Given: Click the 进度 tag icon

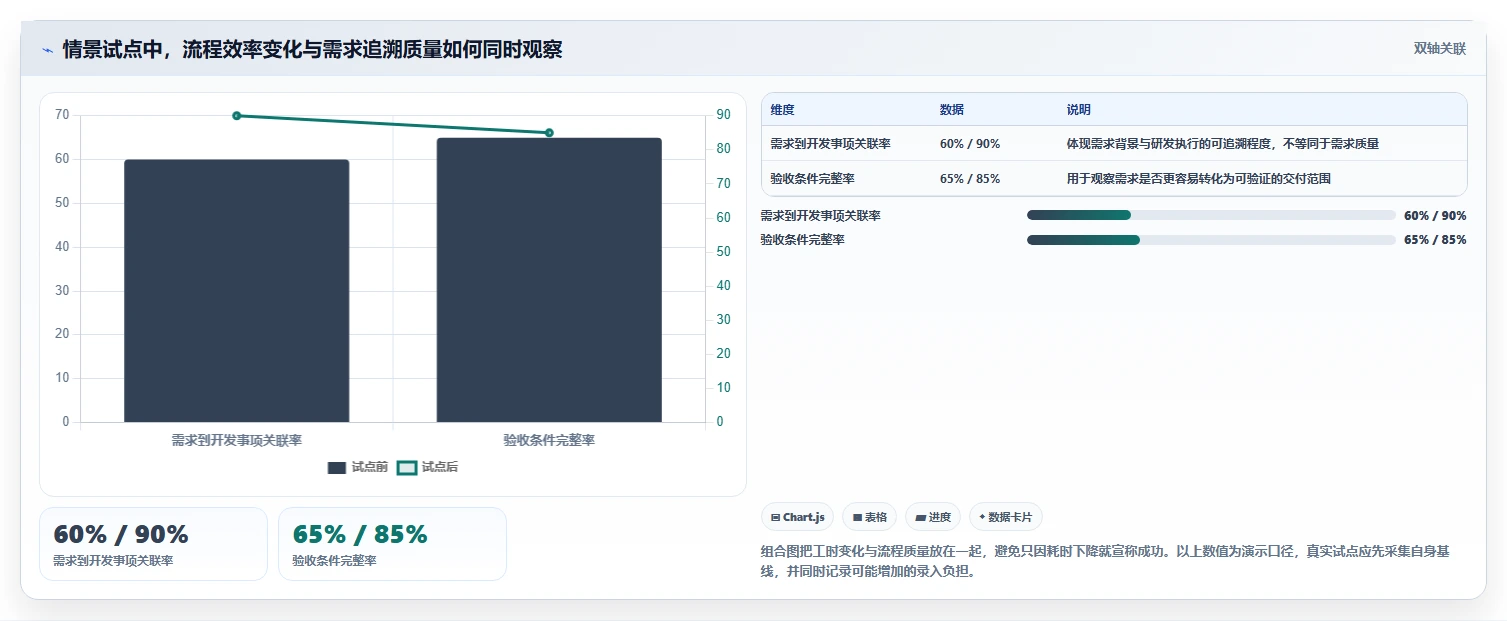Looking at the screenshot, I should pyautogui.click(x=920, y=517).
